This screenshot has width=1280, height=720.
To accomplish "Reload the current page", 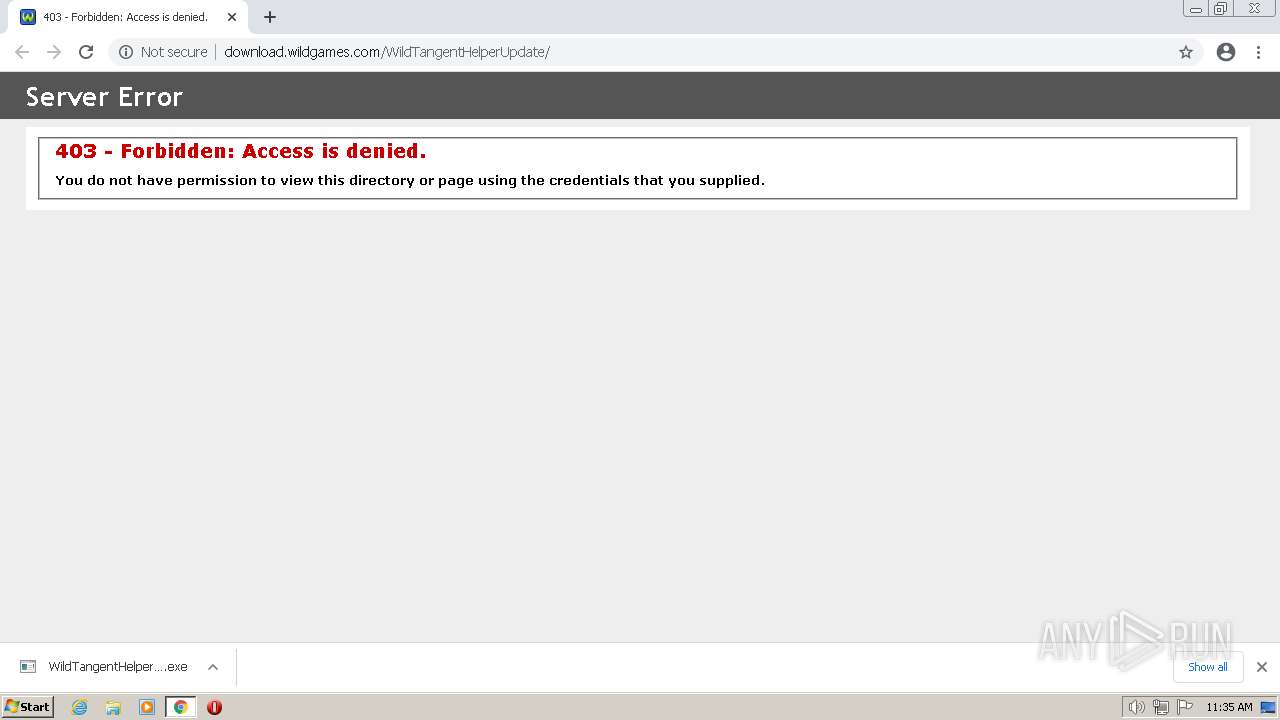I will [86, 52].
